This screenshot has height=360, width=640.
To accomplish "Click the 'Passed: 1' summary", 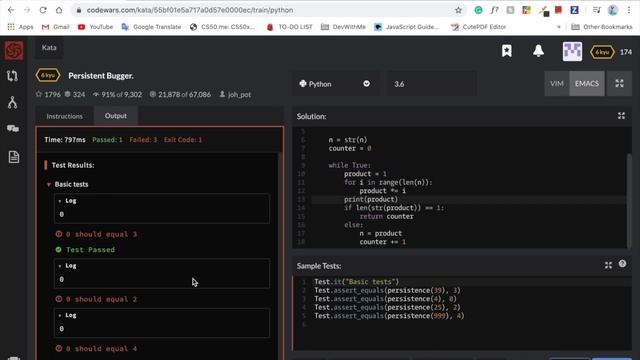I will click(107, 140).
